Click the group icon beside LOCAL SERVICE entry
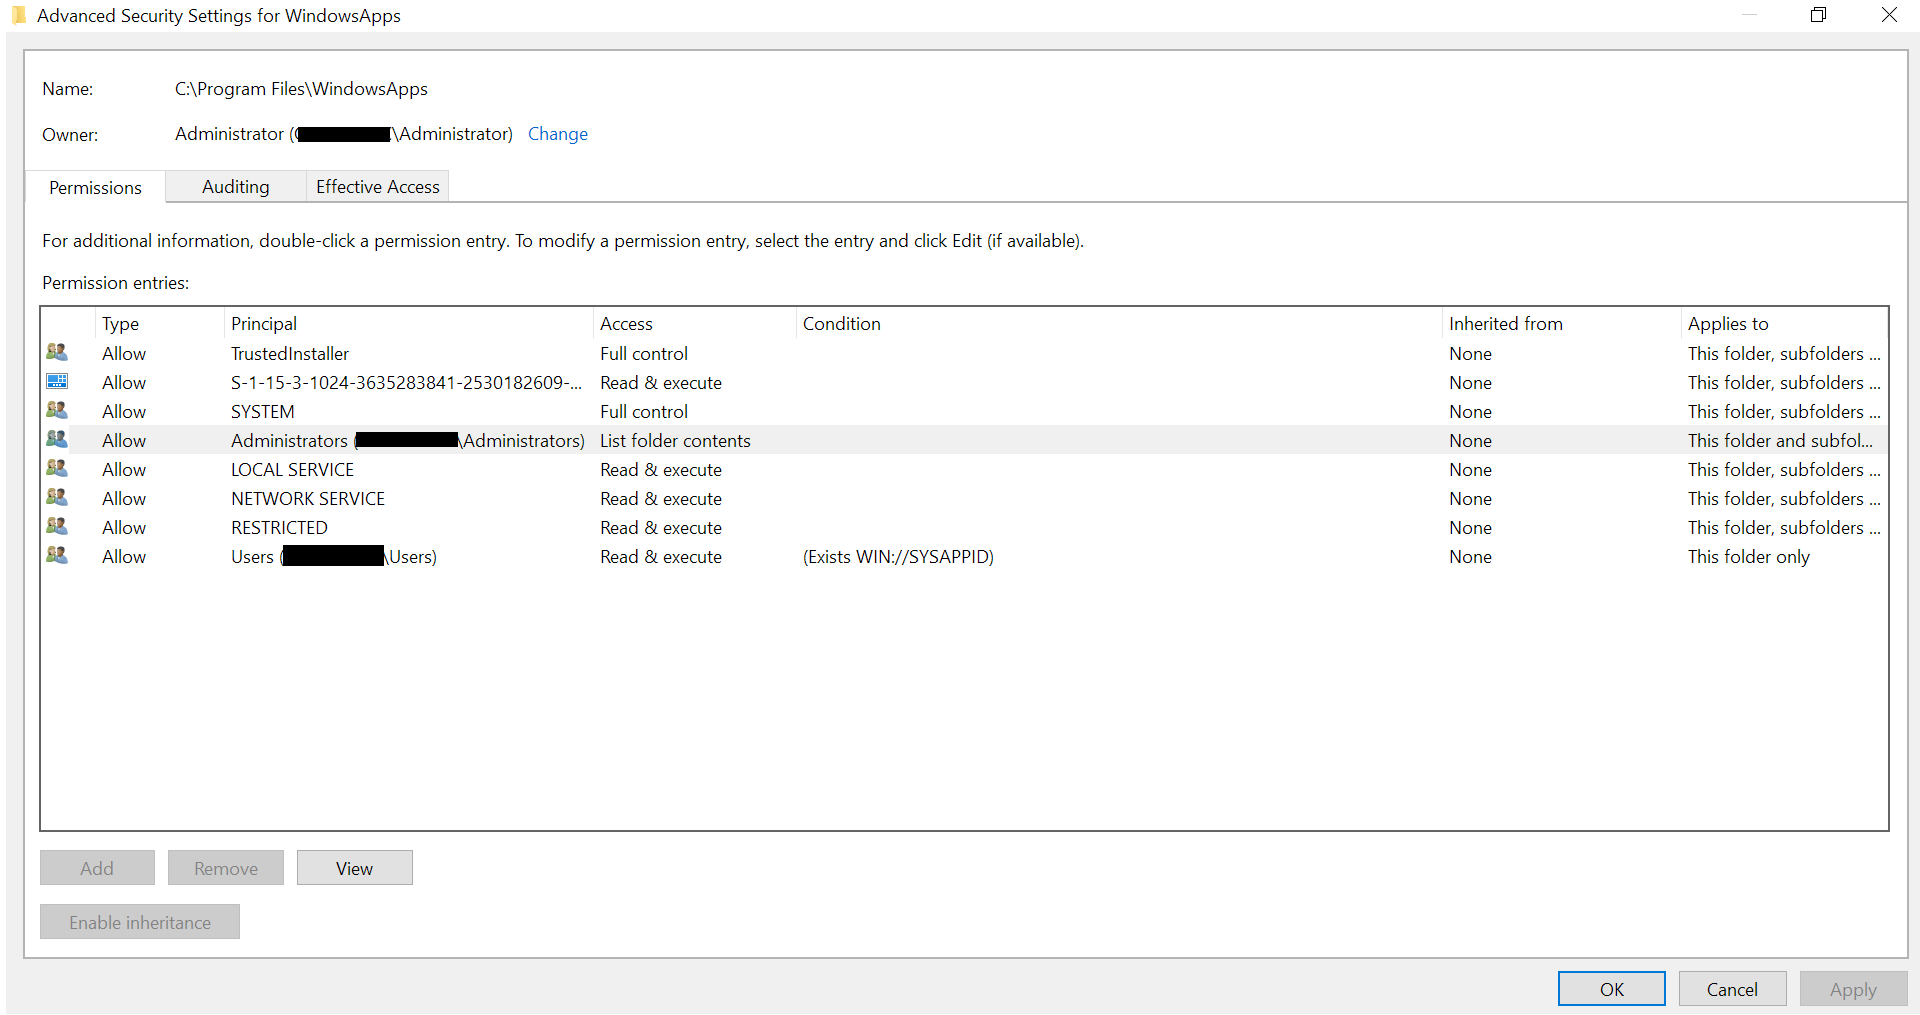The width and height of the screenshot is (1920, 1015). 57,468
